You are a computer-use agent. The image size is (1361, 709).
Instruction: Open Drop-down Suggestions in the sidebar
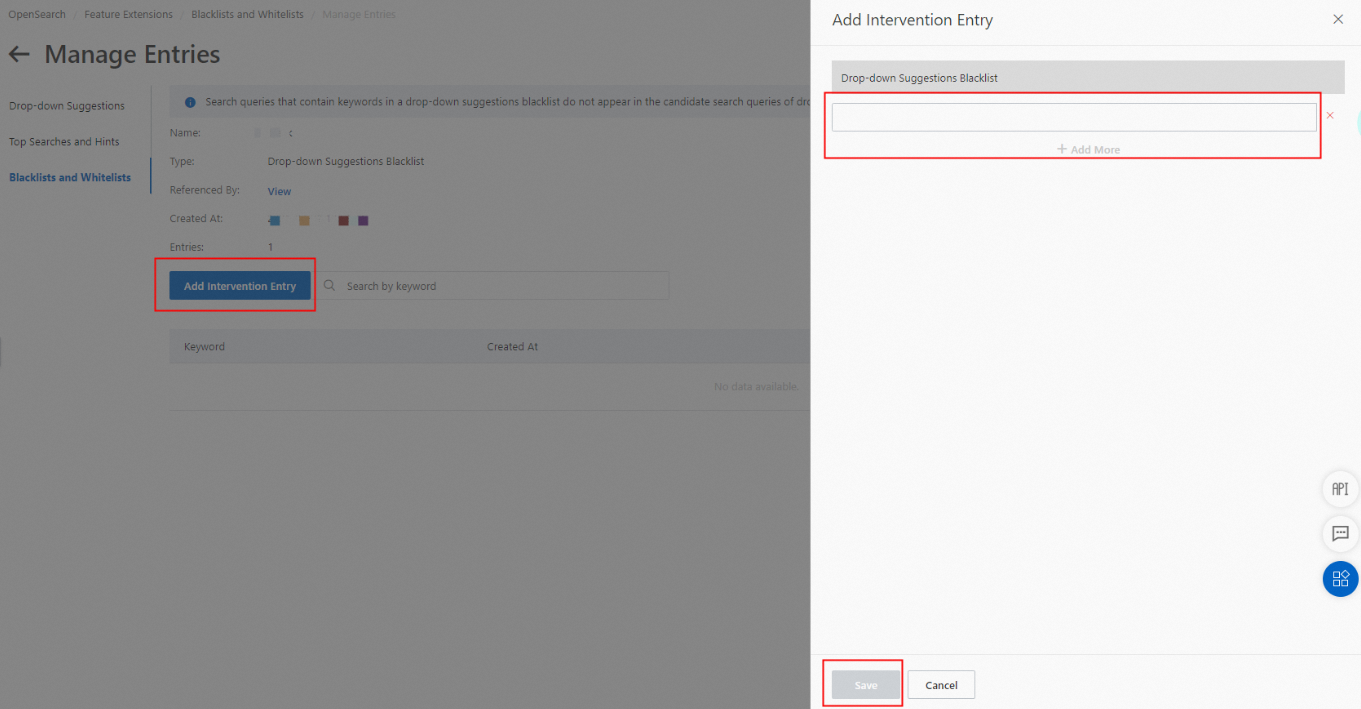[67, 106]
